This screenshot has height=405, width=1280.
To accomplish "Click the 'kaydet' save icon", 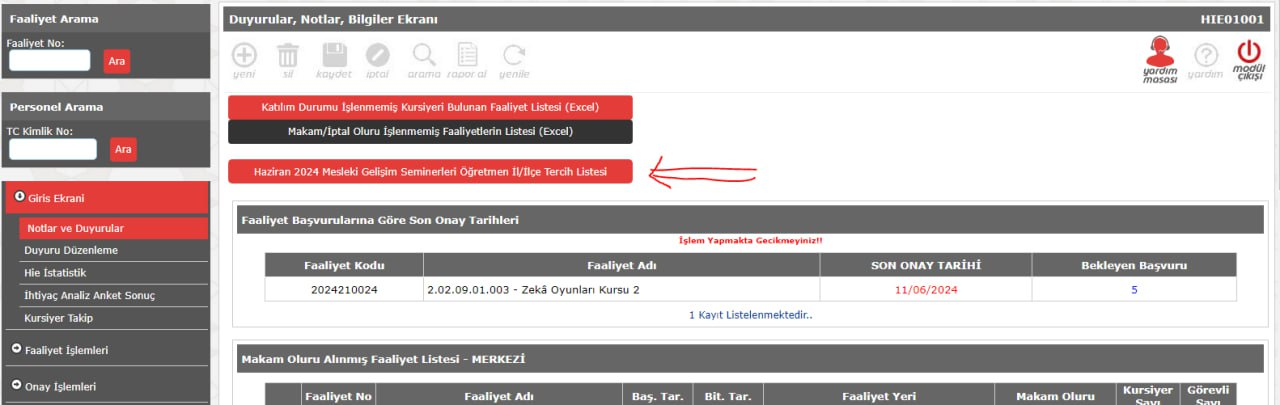I will 334,55.
